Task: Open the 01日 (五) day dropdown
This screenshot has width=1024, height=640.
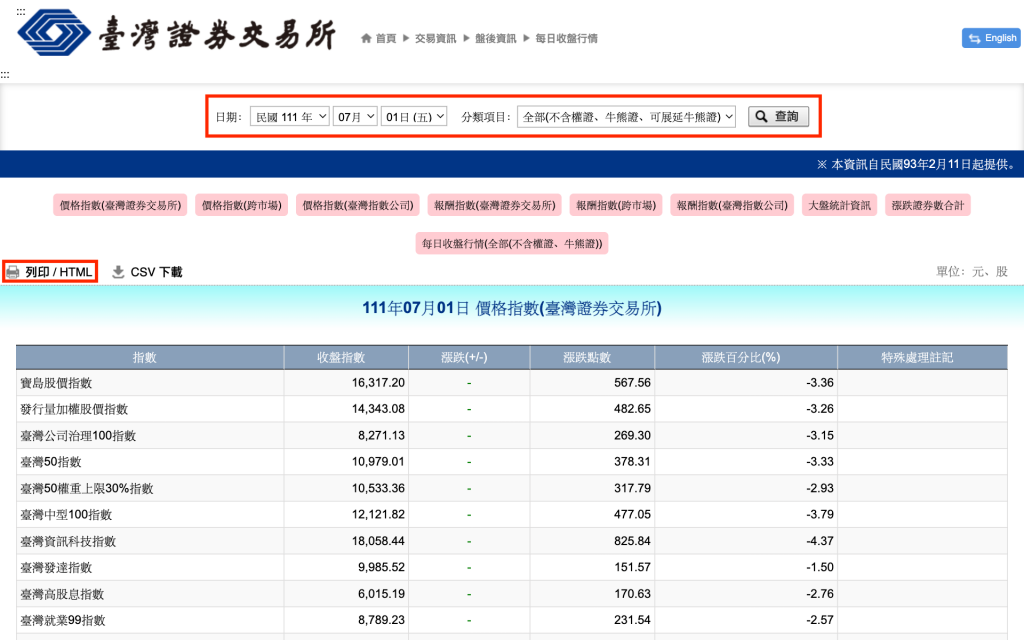Action: click(414, 117)
